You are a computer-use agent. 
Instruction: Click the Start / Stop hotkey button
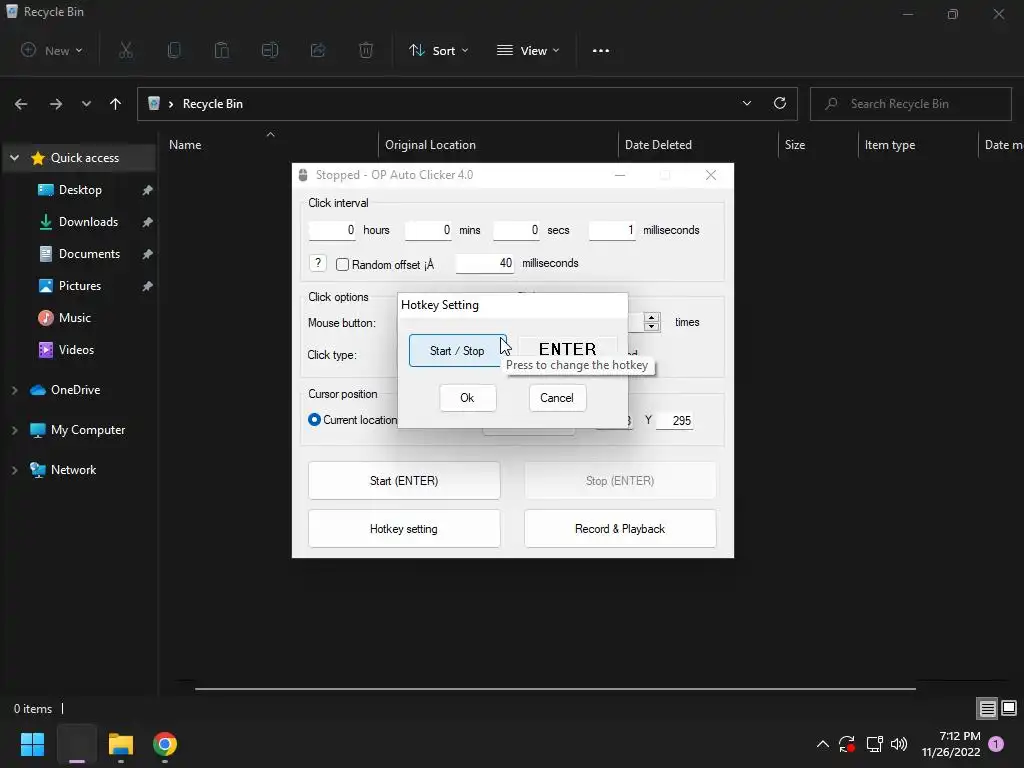coord(457,351)
